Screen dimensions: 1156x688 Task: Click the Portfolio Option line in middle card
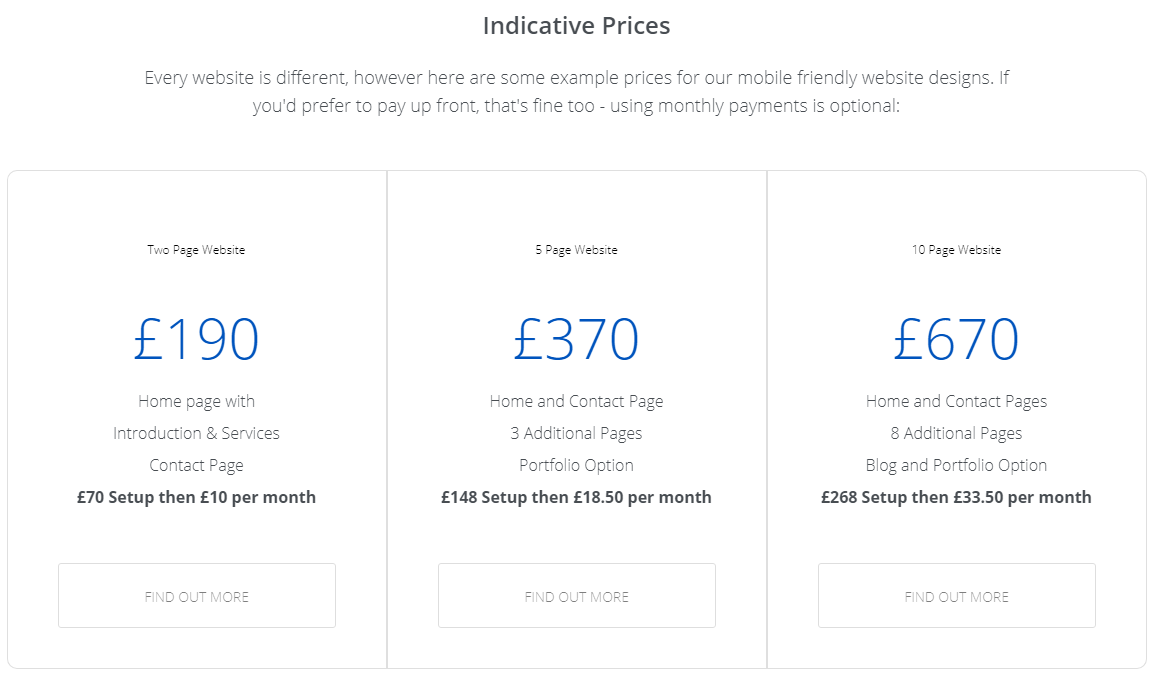pos(577,465)
